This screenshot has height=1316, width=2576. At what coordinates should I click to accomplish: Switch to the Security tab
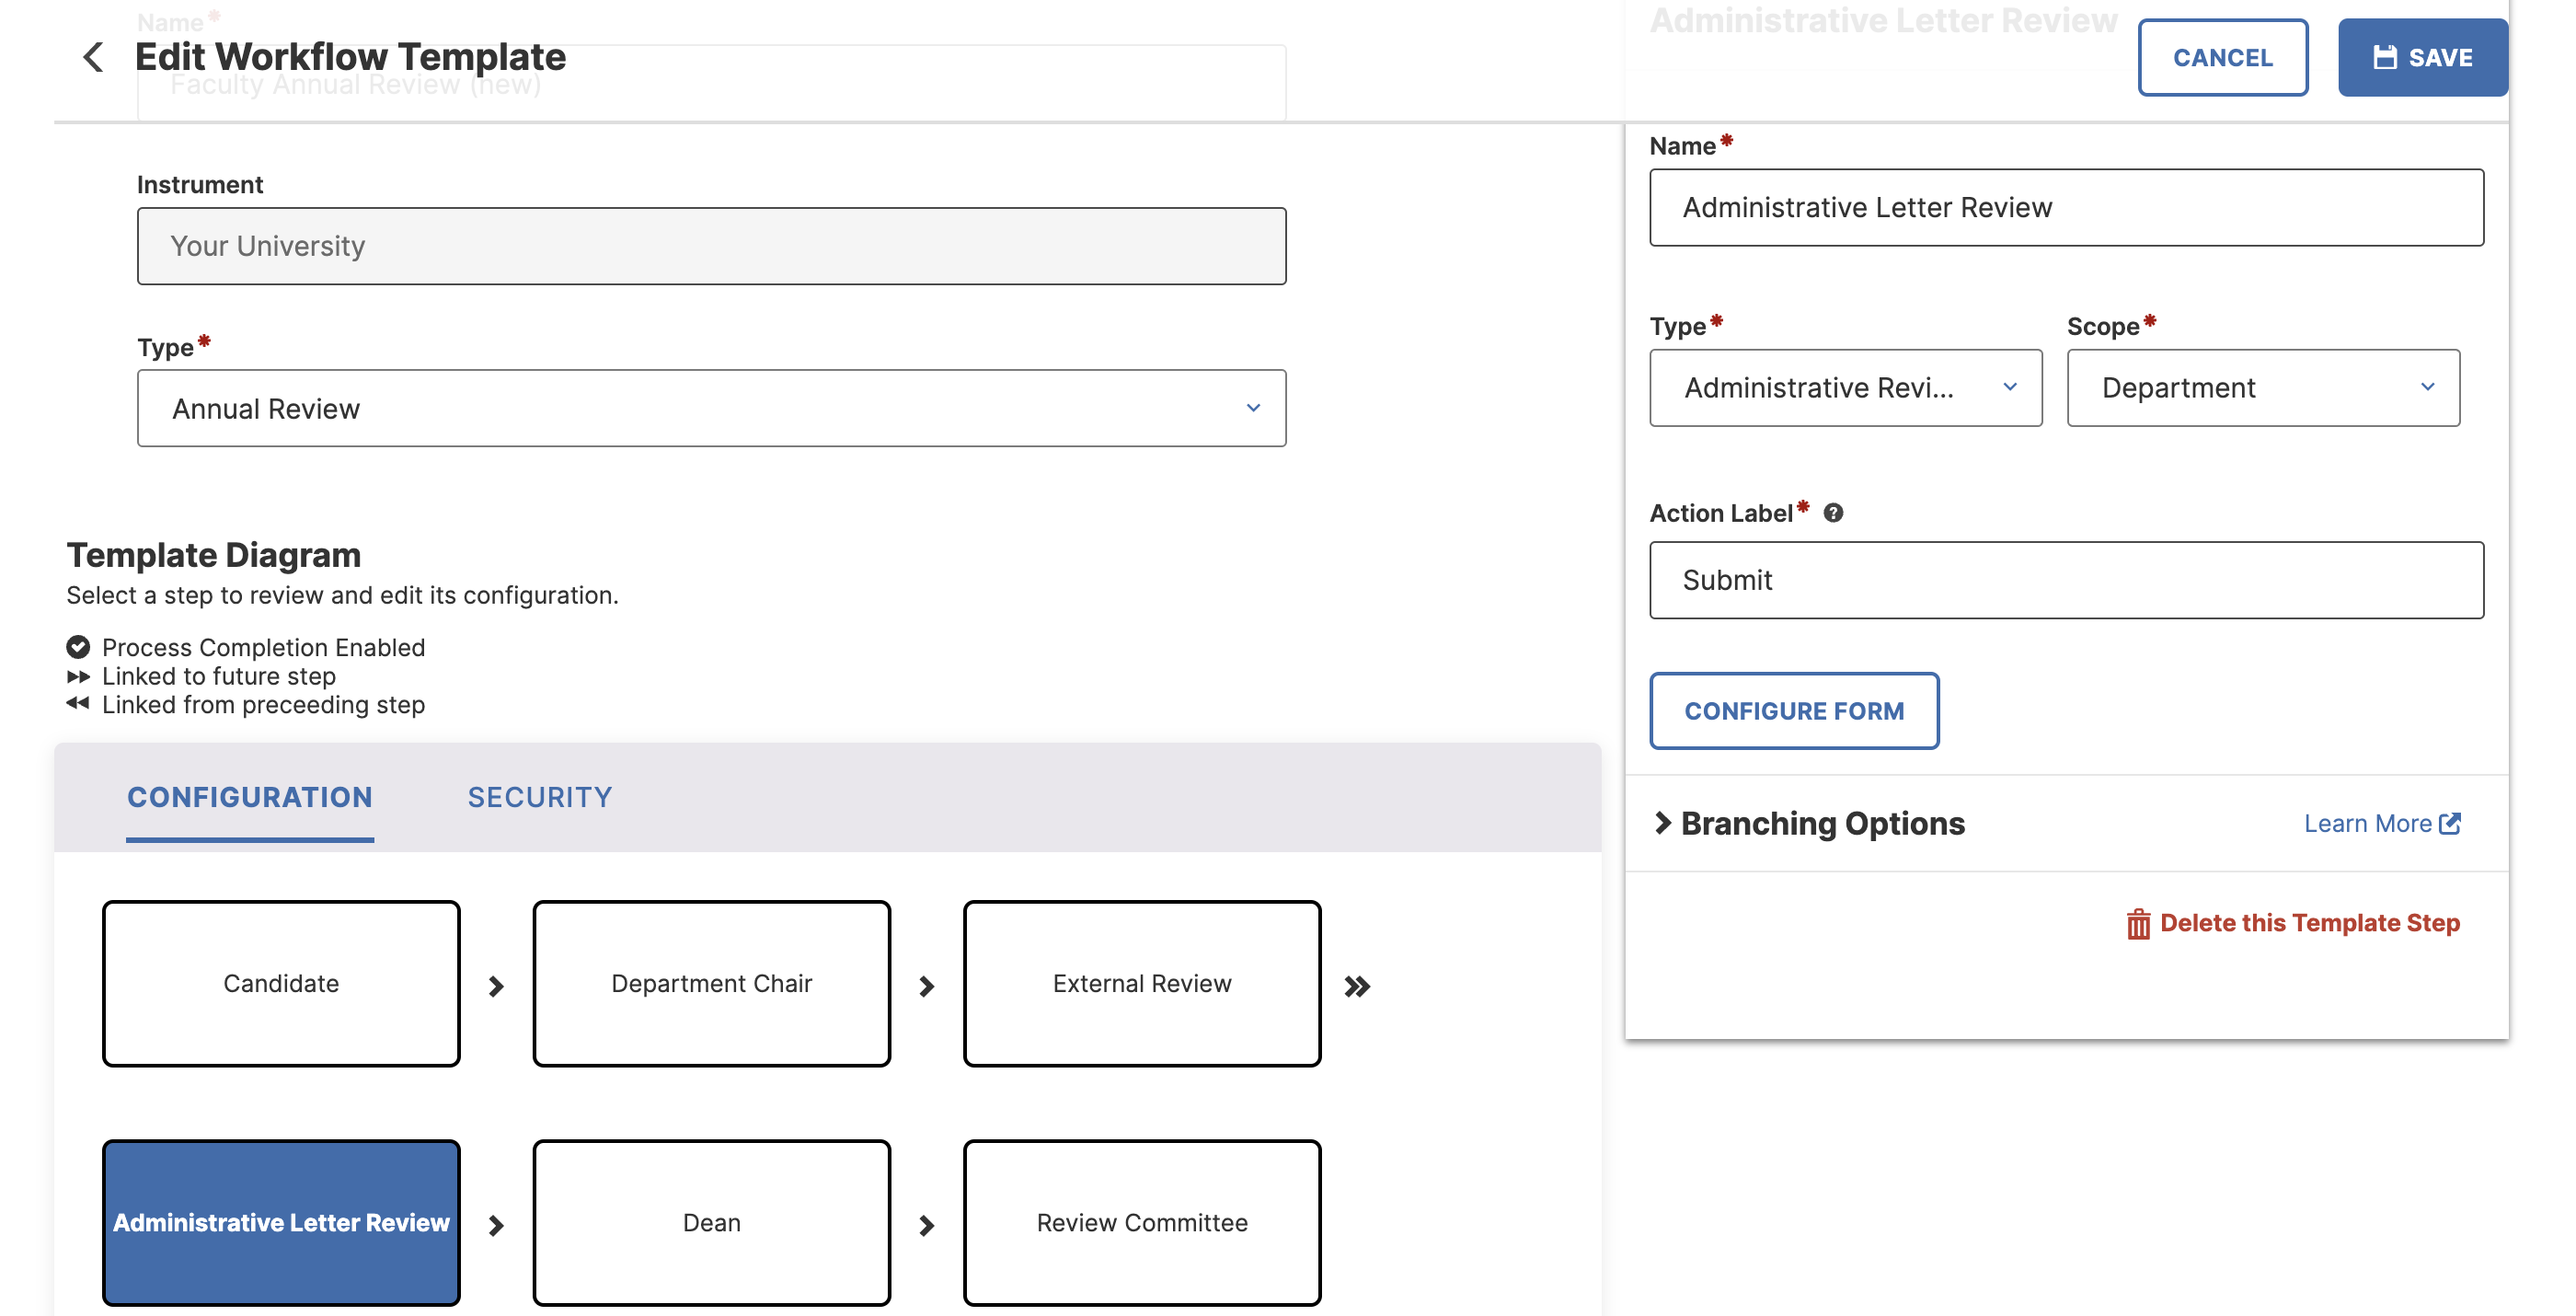(x=540, y=797)
